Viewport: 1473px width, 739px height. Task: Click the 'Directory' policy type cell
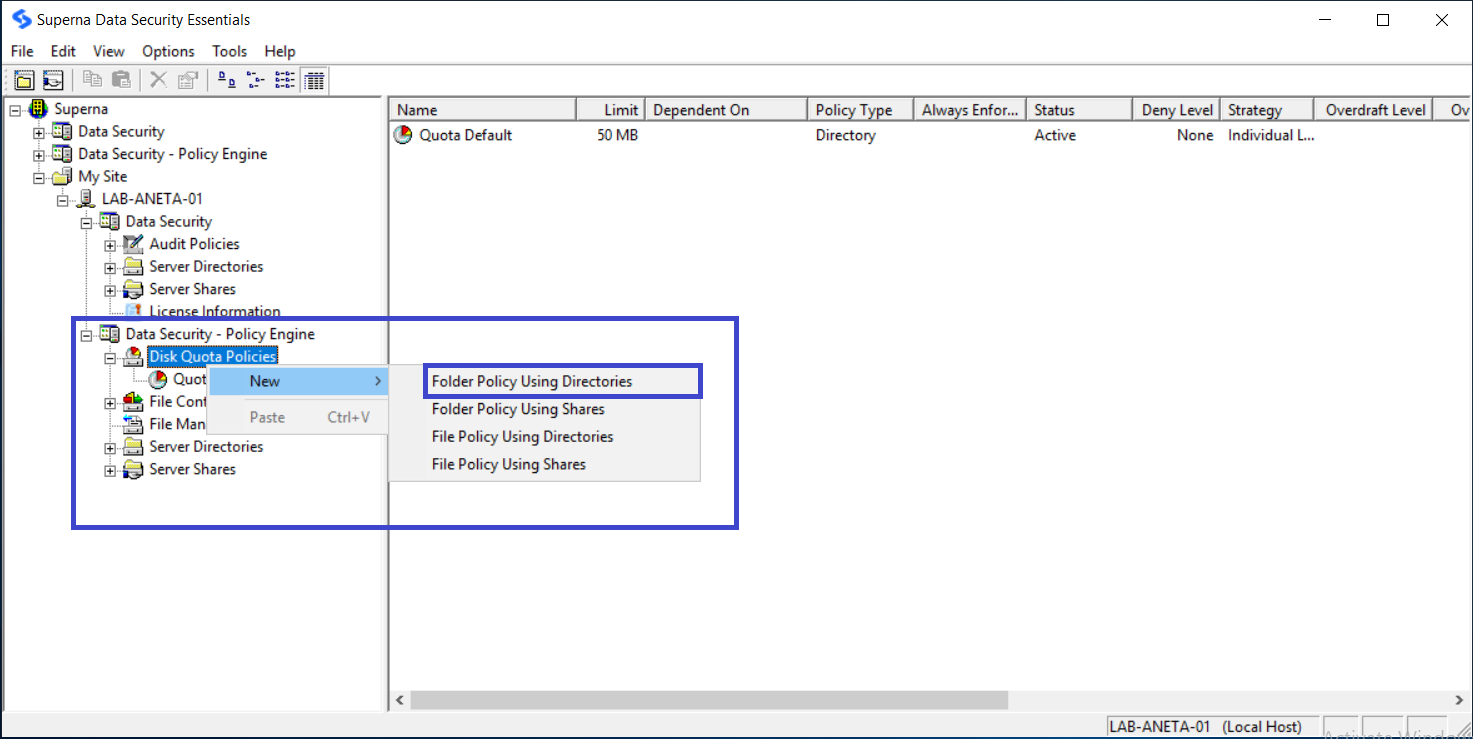(845, 135)
